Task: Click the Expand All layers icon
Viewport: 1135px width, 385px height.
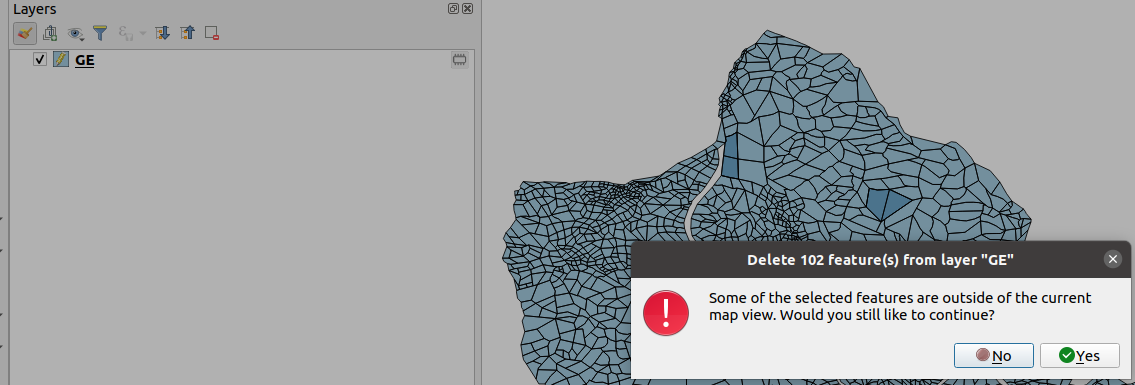Action: click(163, 33)
